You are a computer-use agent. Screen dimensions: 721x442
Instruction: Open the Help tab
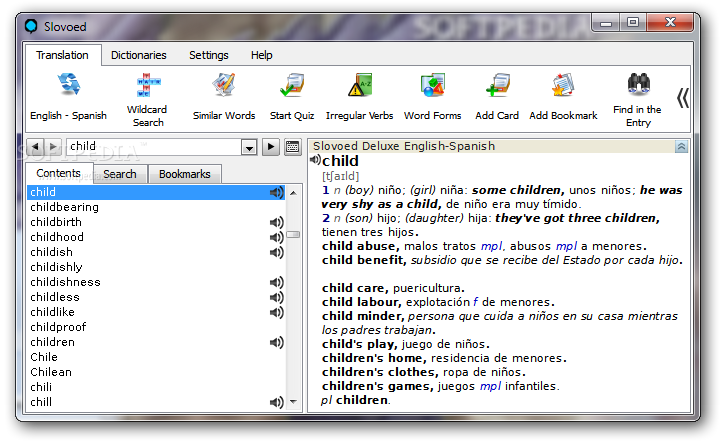point(262,55)
